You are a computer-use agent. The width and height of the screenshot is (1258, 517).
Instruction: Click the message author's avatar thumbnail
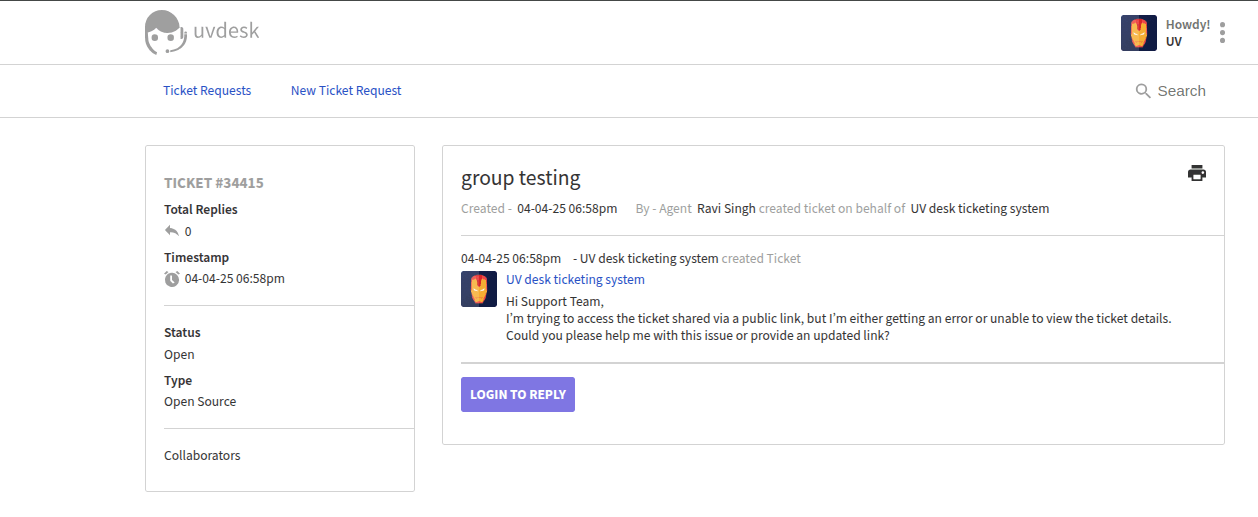coord(479,289)
